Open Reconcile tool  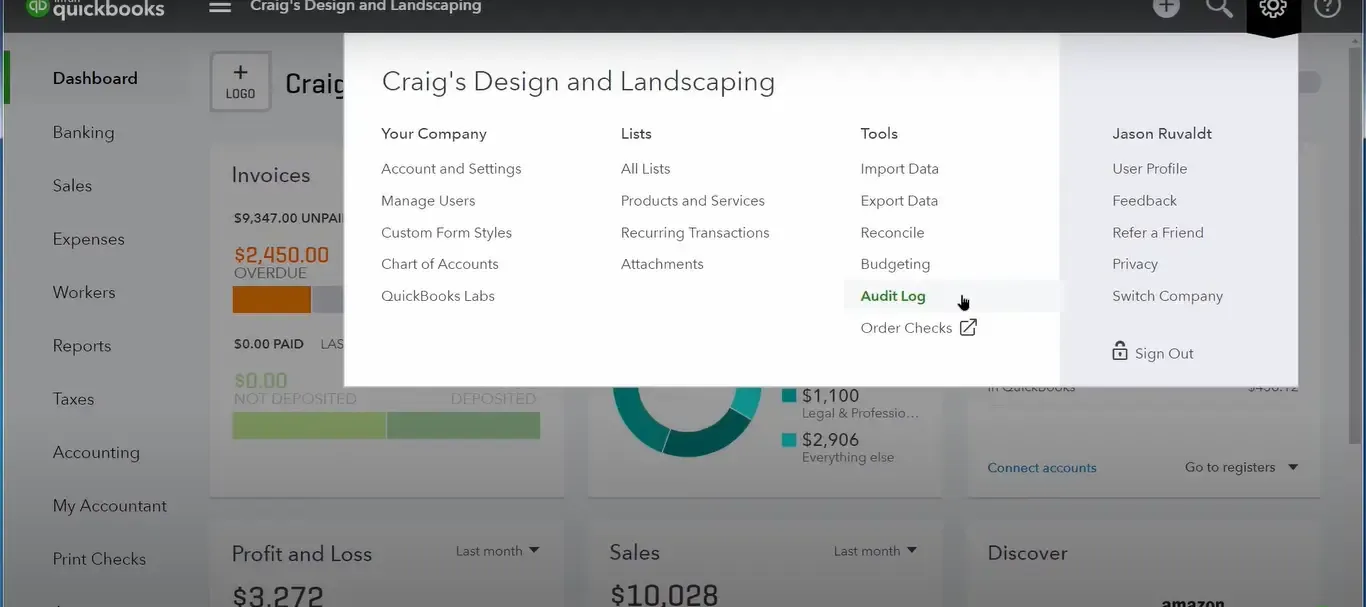(x=893, y=233)
